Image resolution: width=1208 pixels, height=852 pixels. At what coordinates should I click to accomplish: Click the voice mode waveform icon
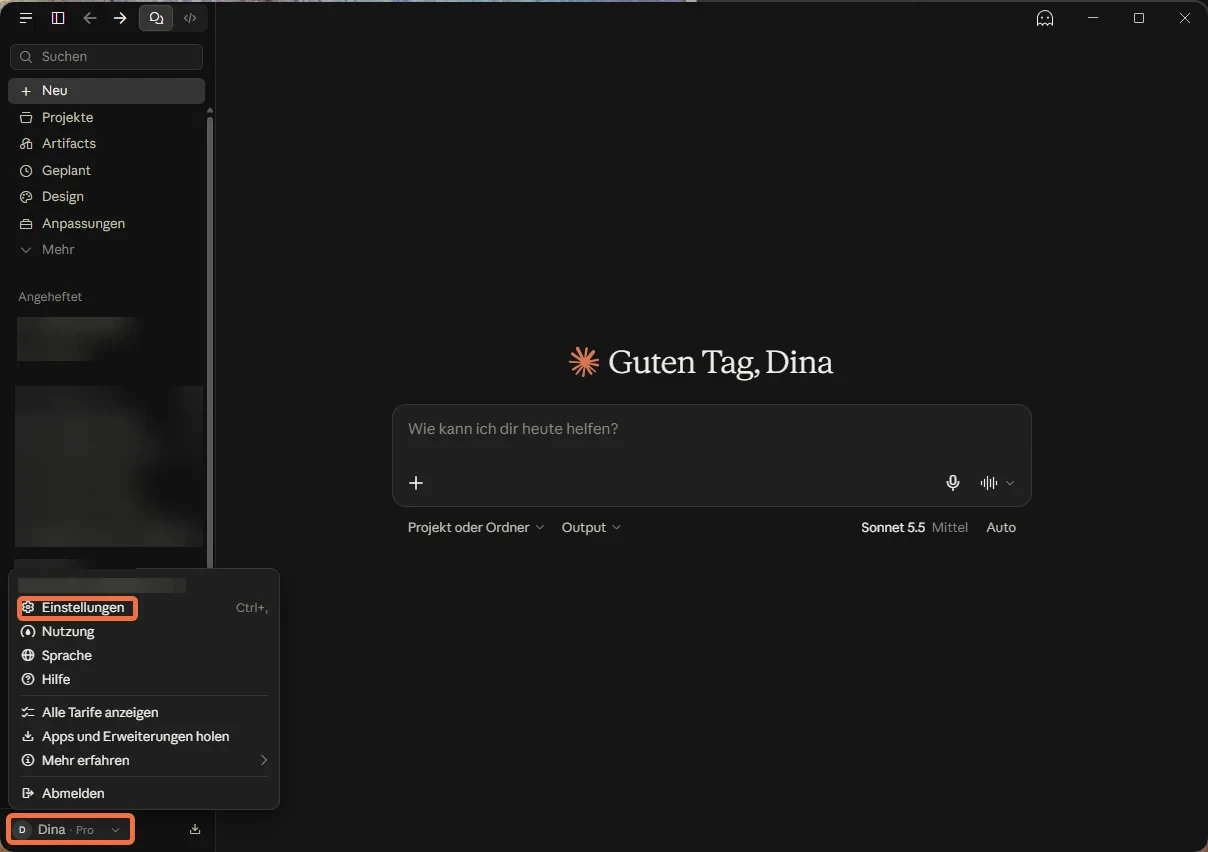[989, 483]
